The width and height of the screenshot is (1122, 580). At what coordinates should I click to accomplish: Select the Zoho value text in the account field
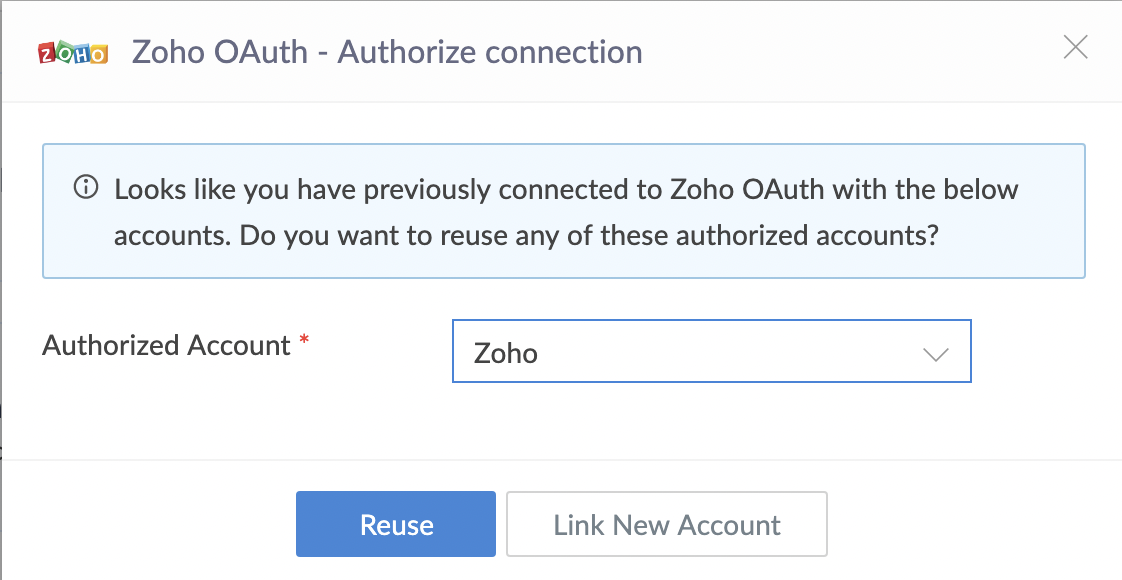click(x=505, y=353)
